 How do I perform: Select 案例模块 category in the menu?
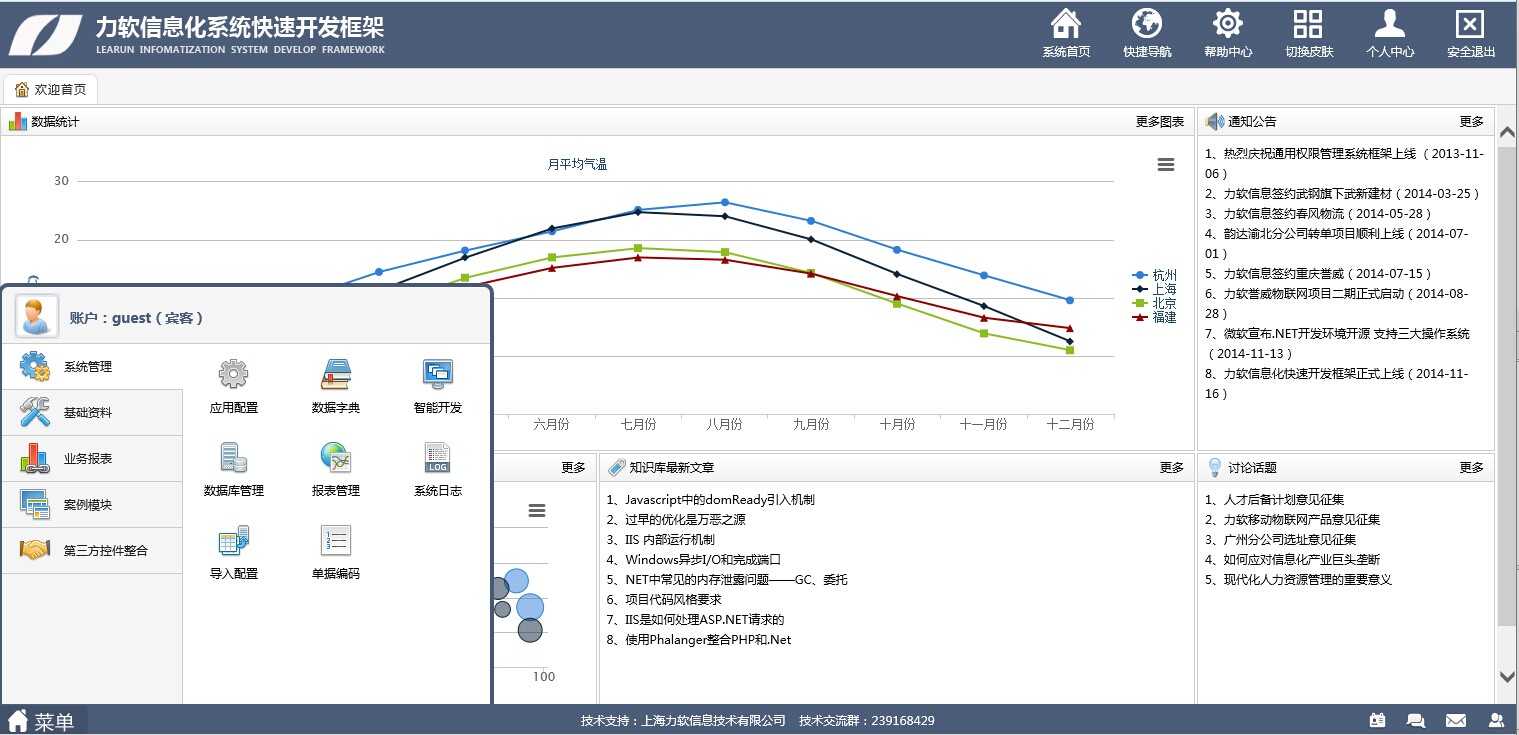coord(92,505)
